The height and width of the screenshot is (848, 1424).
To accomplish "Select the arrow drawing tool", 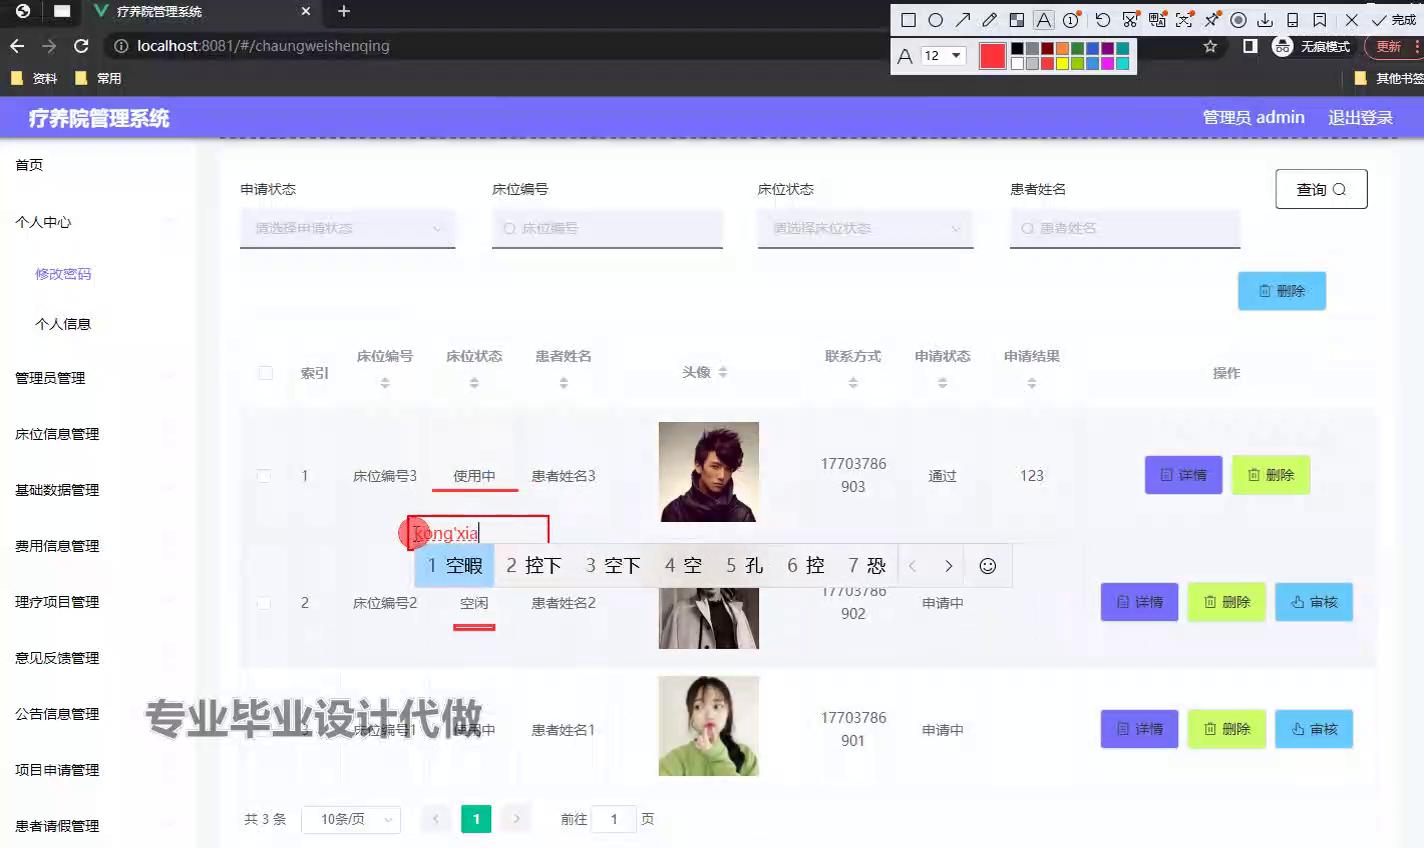I will 962,20.
